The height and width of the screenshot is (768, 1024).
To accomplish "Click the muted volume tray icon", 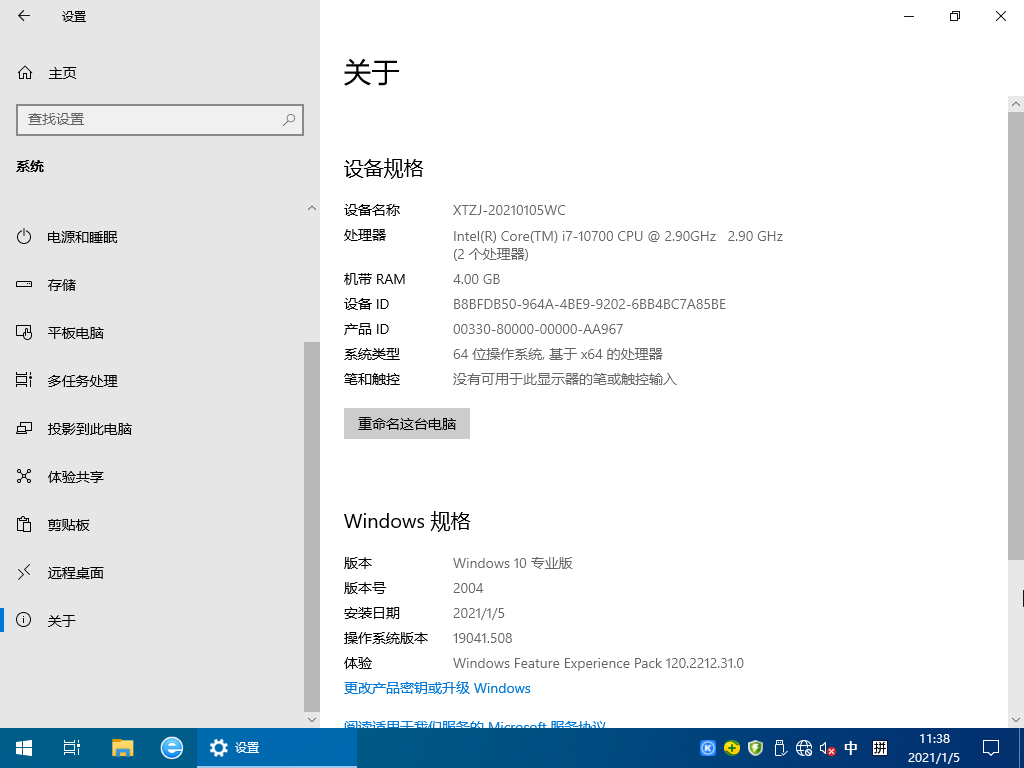I will (x=827, y=748).
